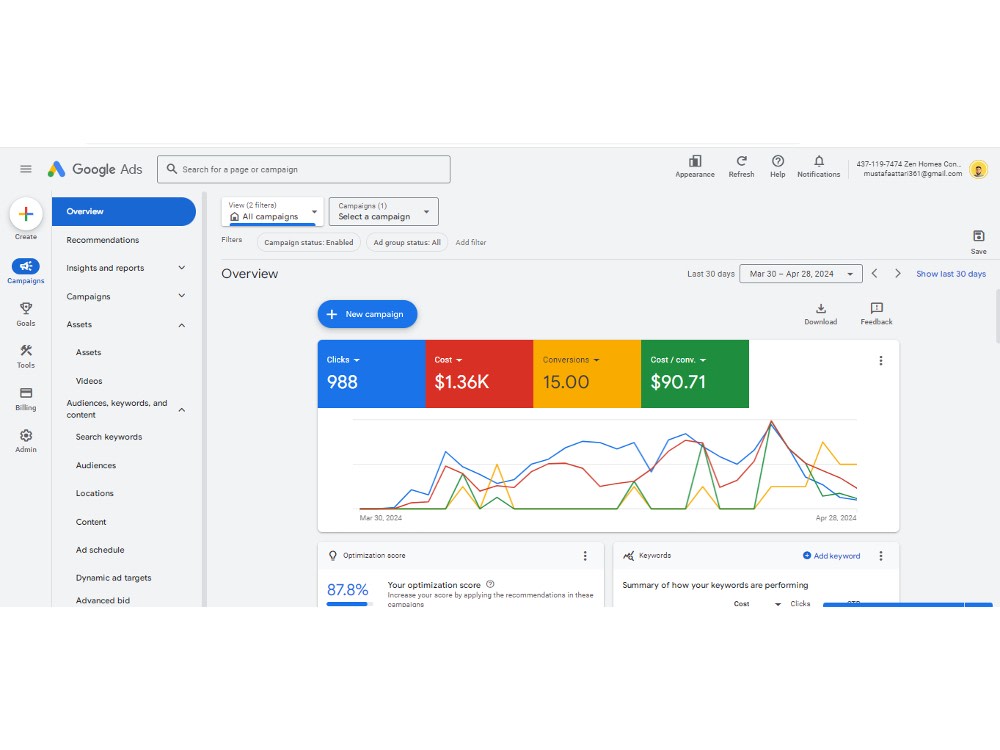Click the Appearance icon

coord(695,161)
